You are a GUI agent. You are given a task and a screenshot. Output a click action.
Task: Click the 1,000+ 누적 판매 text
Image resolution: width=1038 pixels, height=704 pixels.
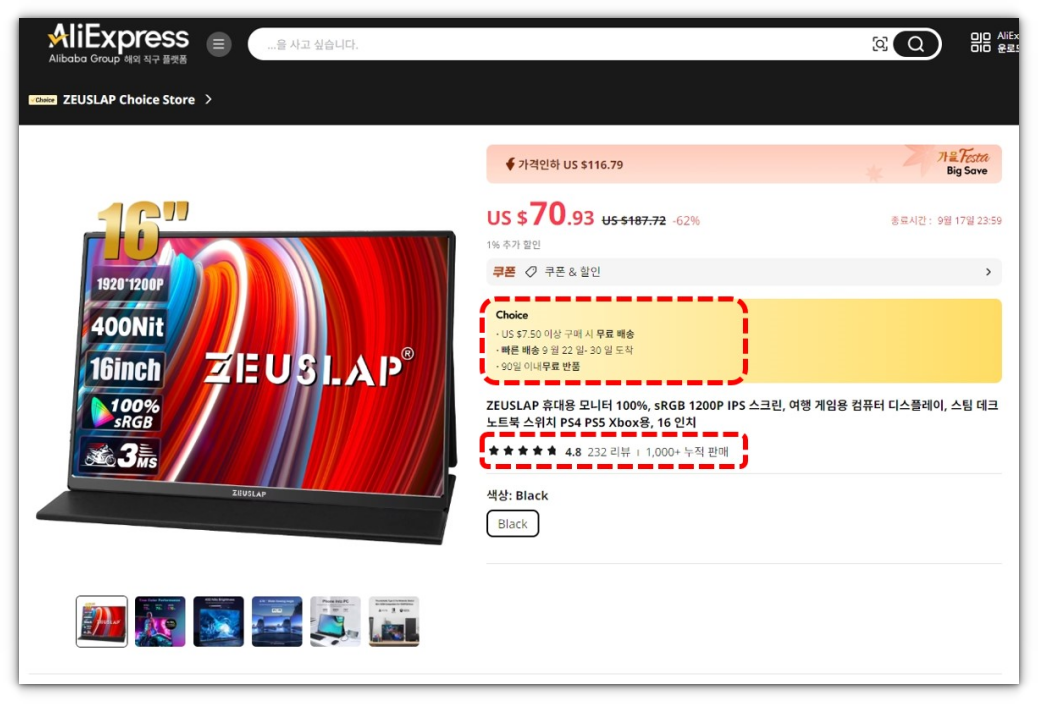coord(686,452)
